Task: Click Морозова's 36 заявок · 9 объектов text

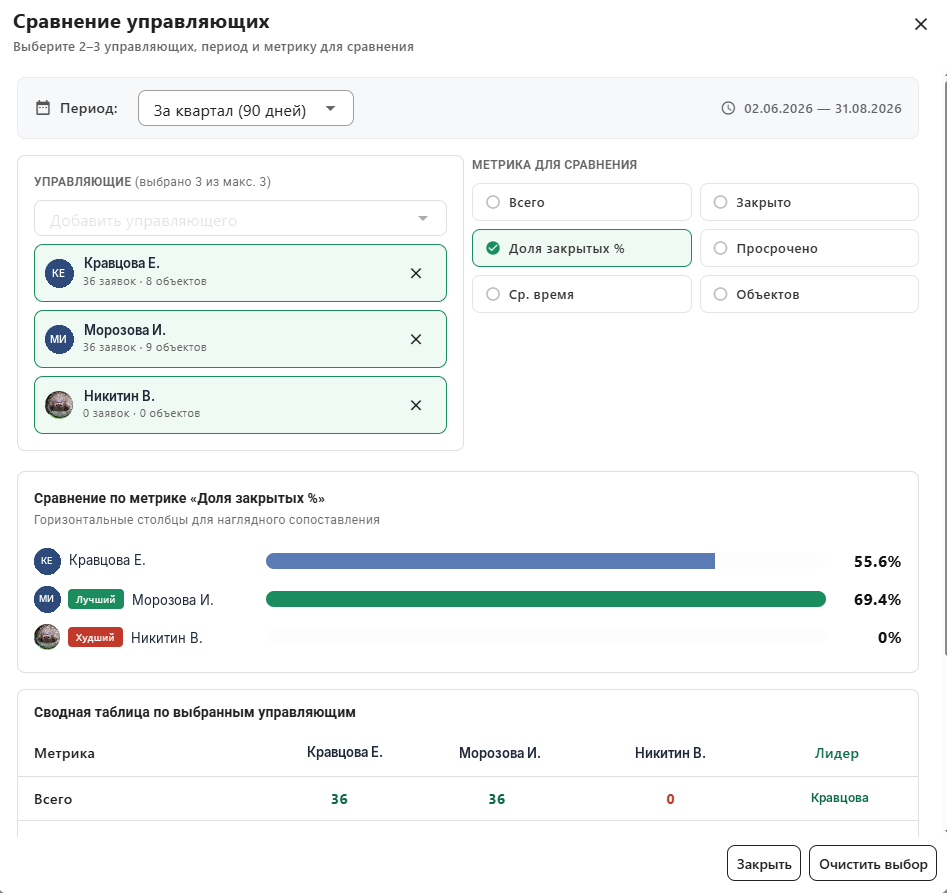Action: click(144, 347)
